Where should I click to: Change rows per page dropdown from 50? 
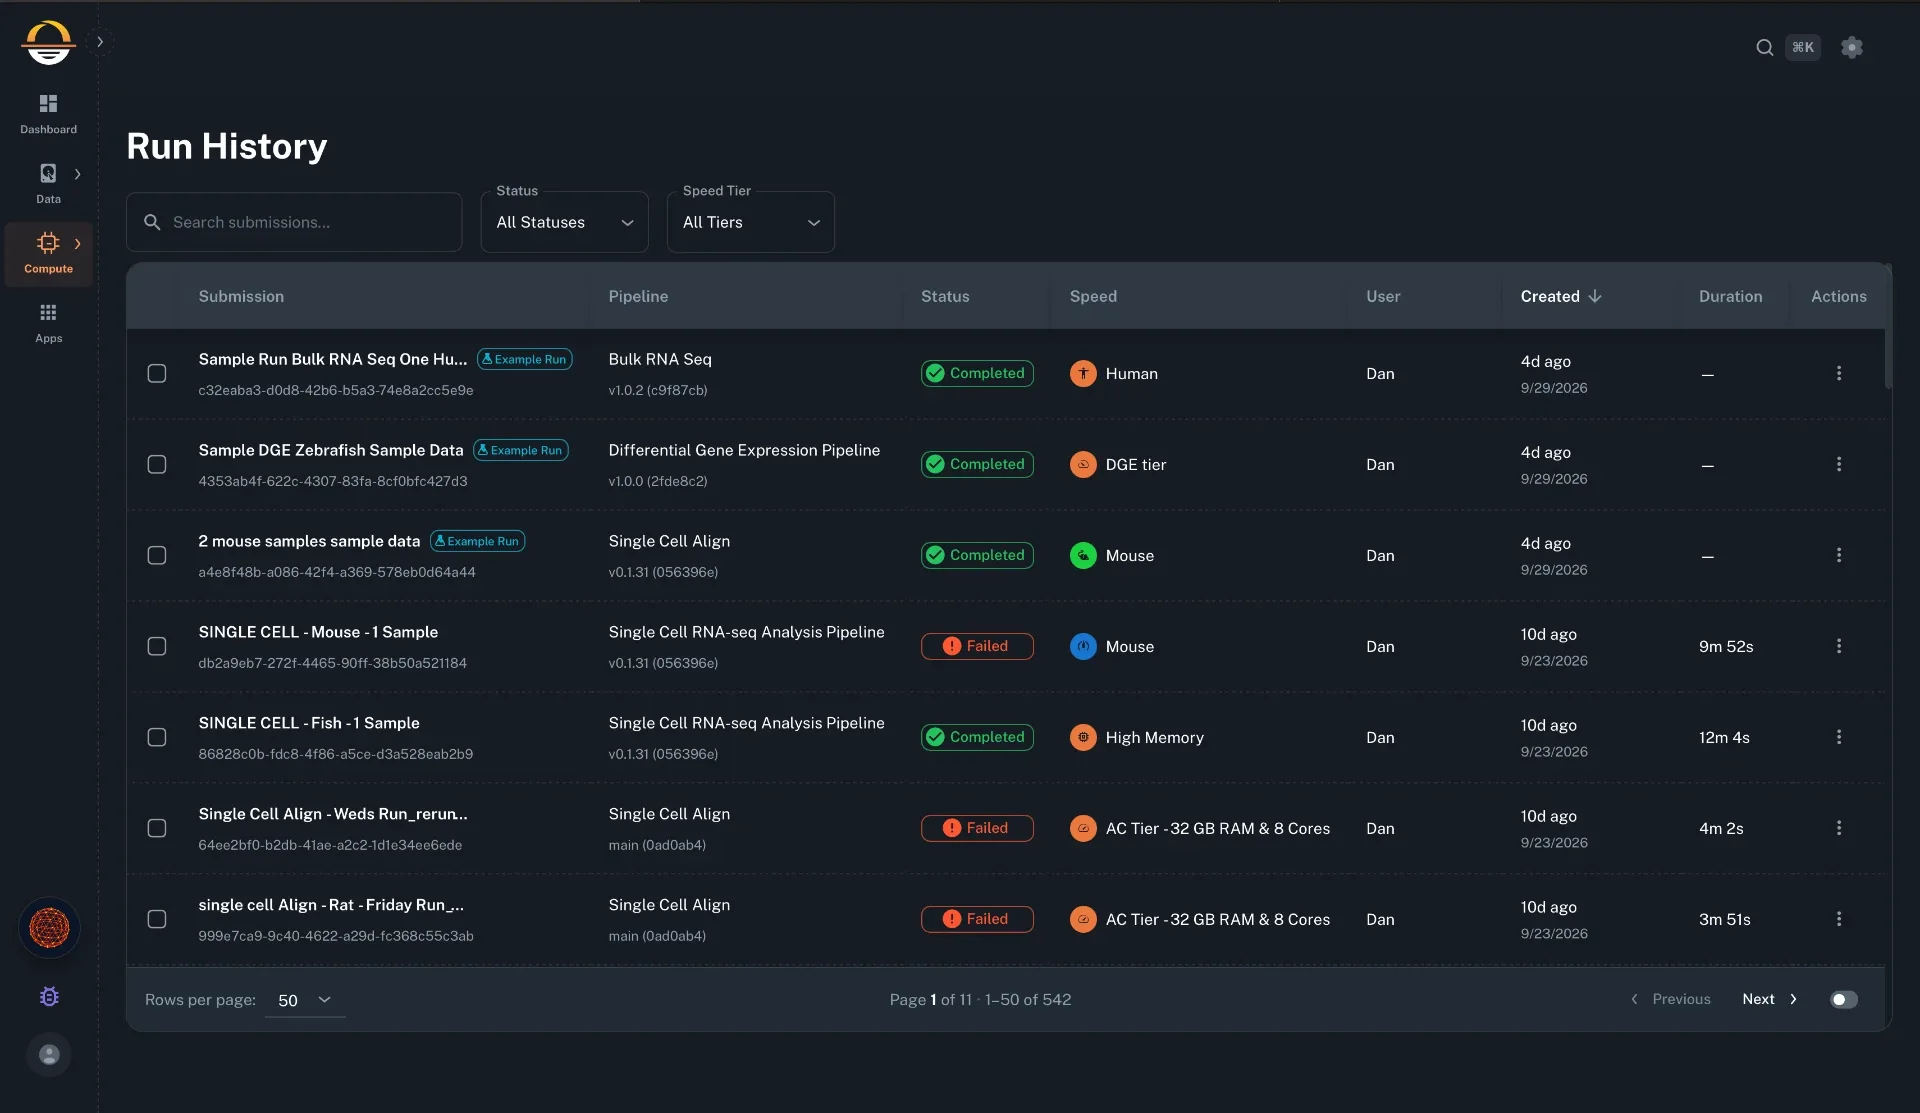305,1000
